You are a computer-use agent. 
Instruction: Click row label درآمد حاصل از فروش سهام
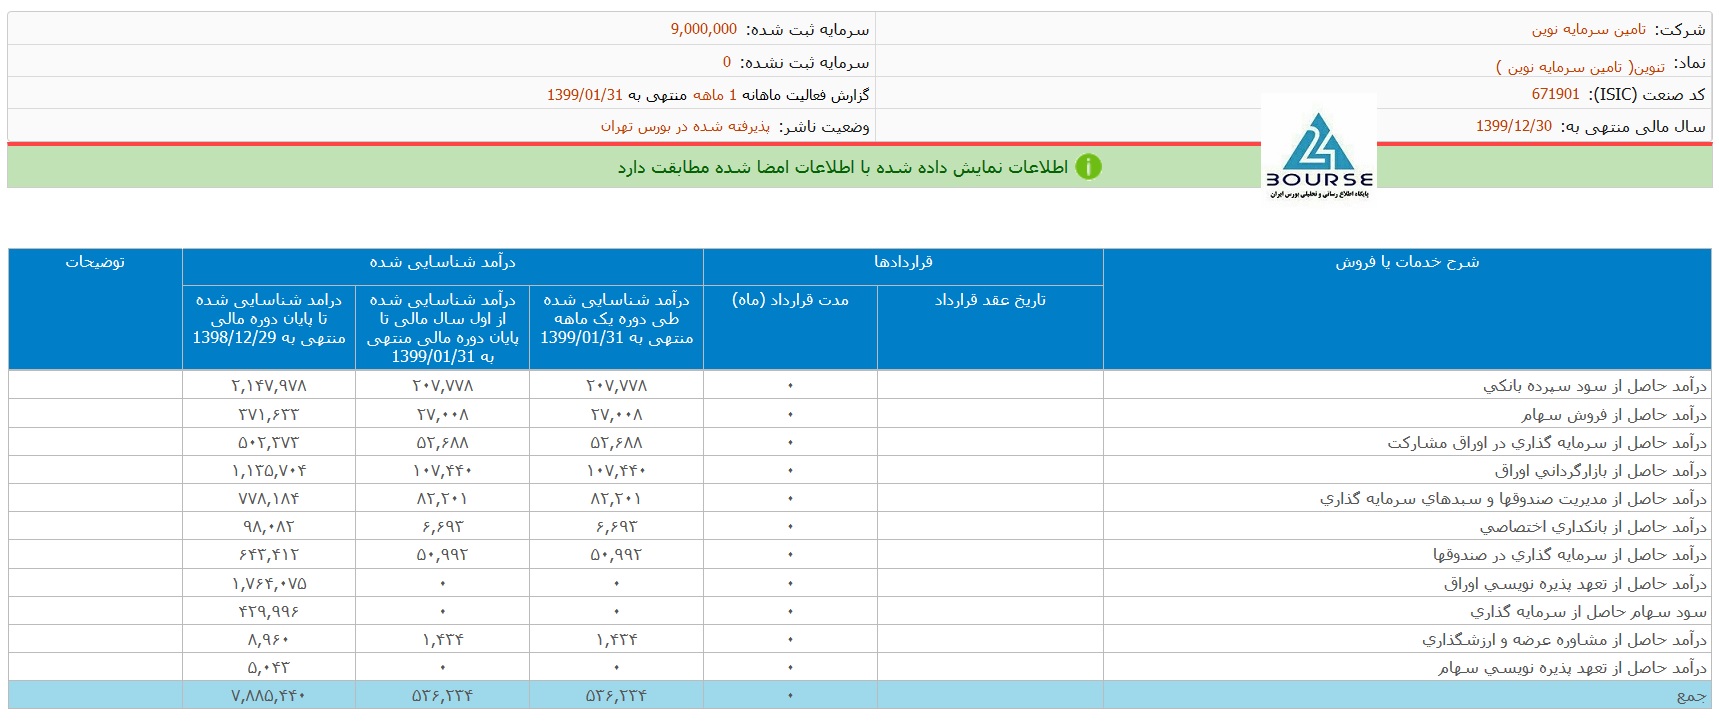(x=1614, y=414)
